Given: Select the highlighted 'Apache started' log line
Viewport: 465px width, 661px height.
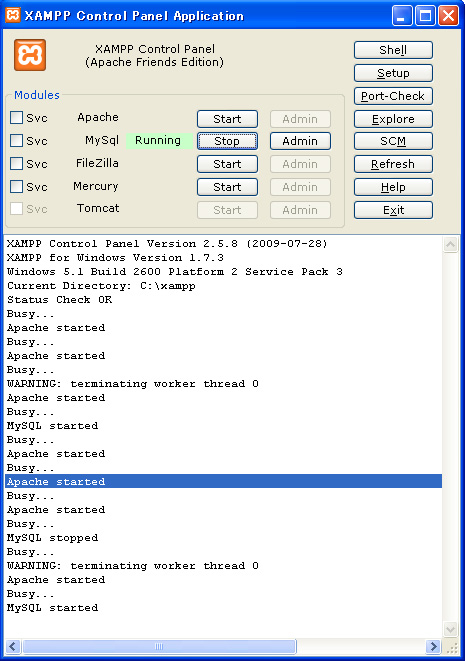Looking at the screenshot, I should pos(223,481).
